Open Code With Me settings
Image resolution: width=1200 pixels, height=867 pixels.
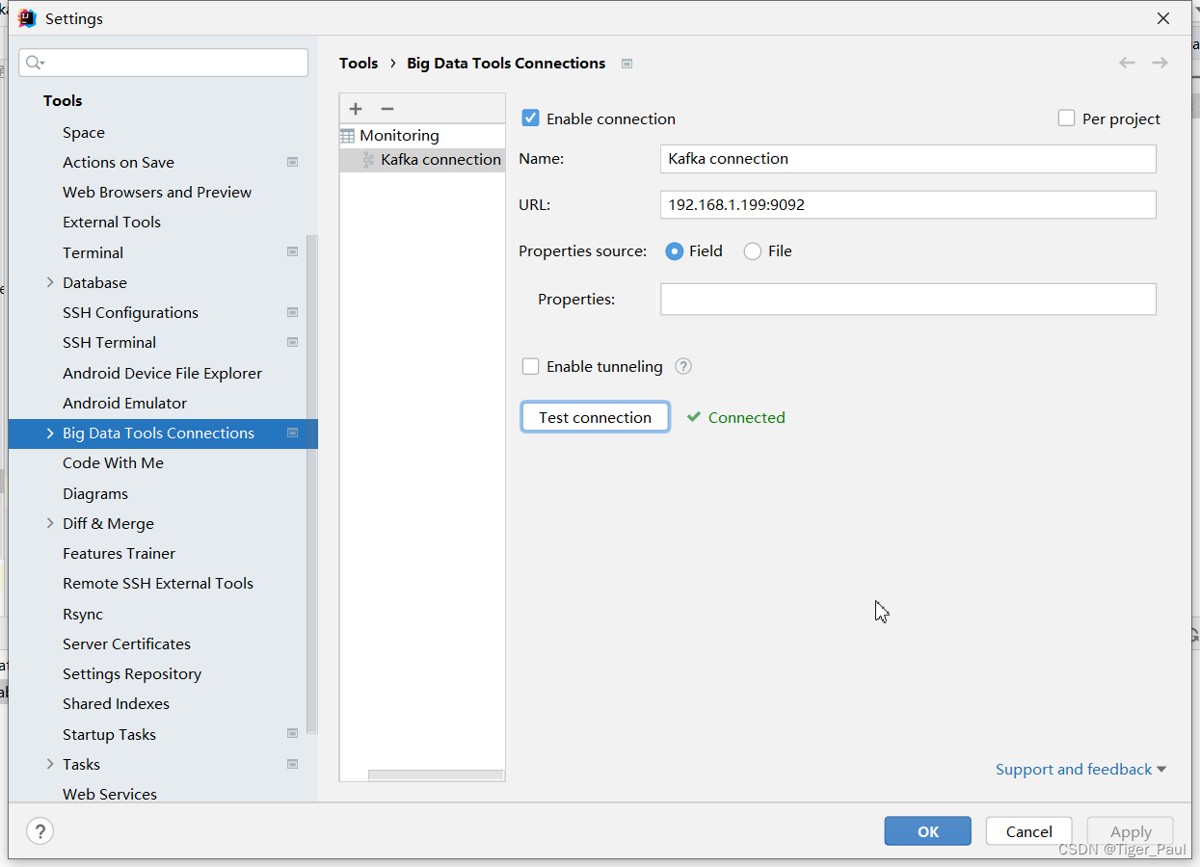click(x=113, y=463)
